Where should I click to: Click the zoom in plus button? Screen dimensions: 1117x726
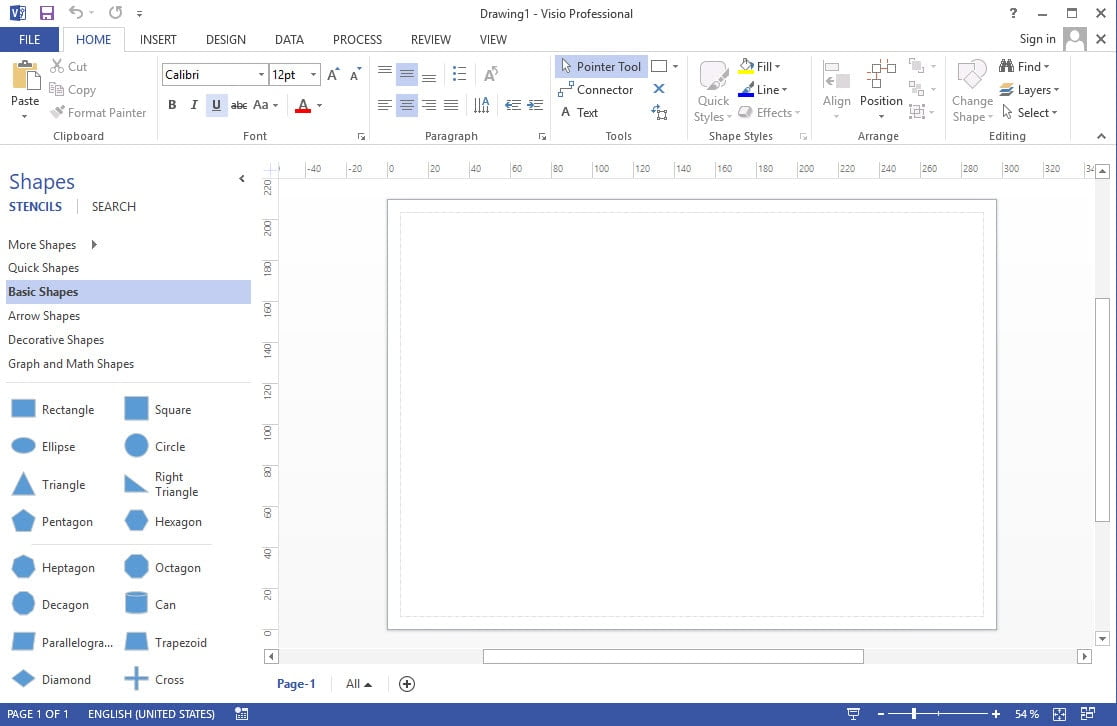[996, 714]
